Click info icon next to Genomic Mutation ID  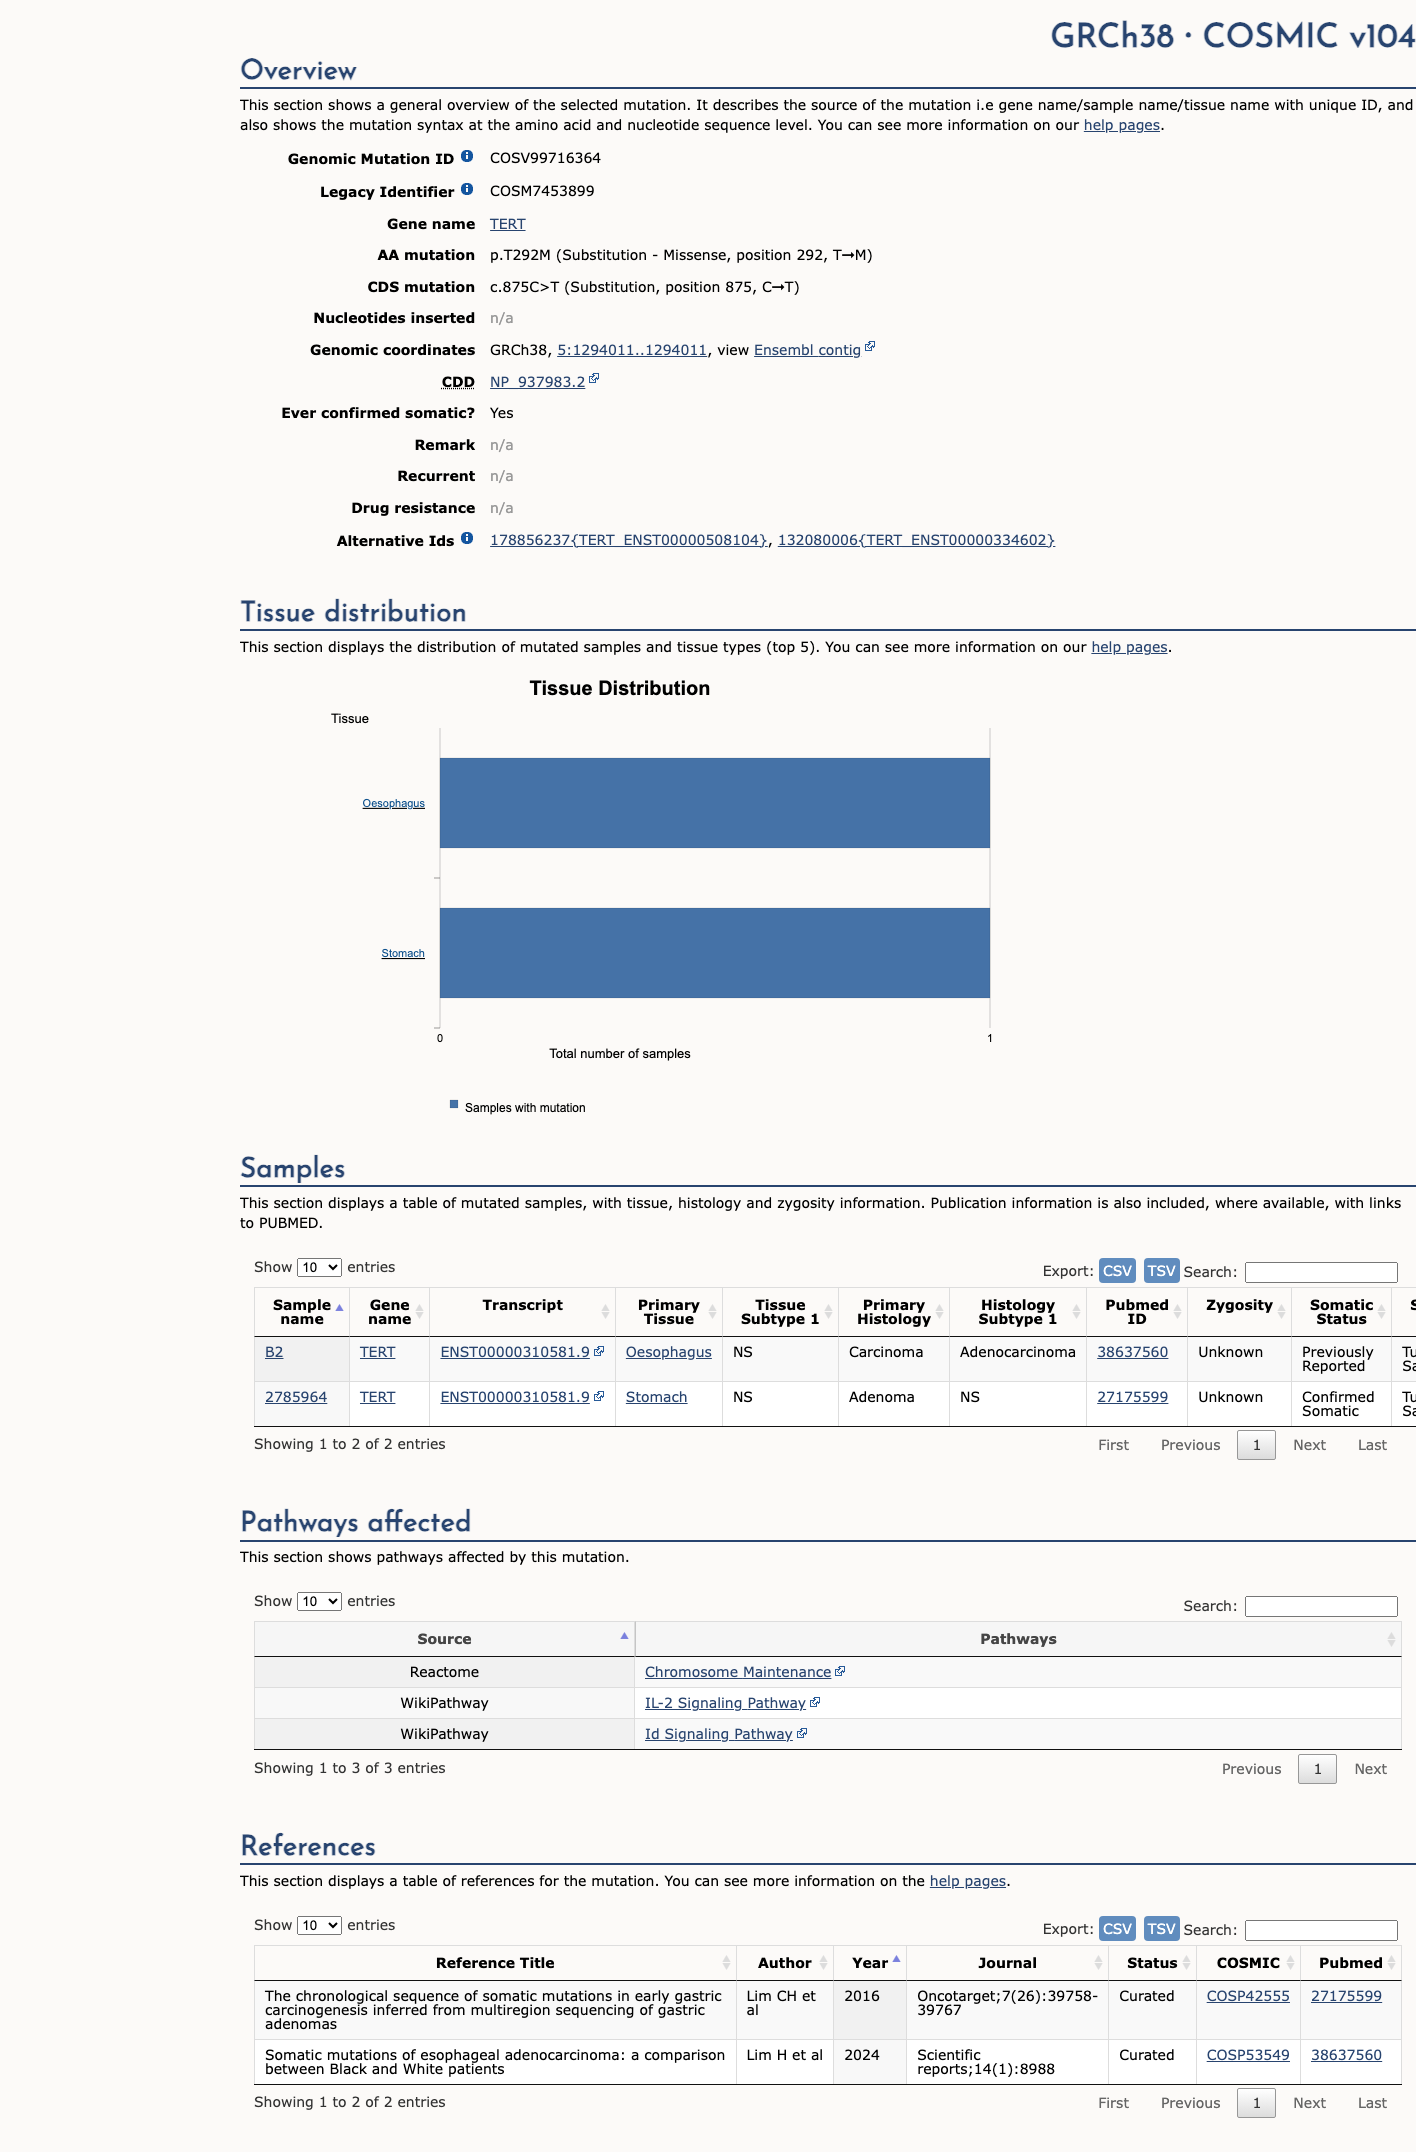point(467,157)
